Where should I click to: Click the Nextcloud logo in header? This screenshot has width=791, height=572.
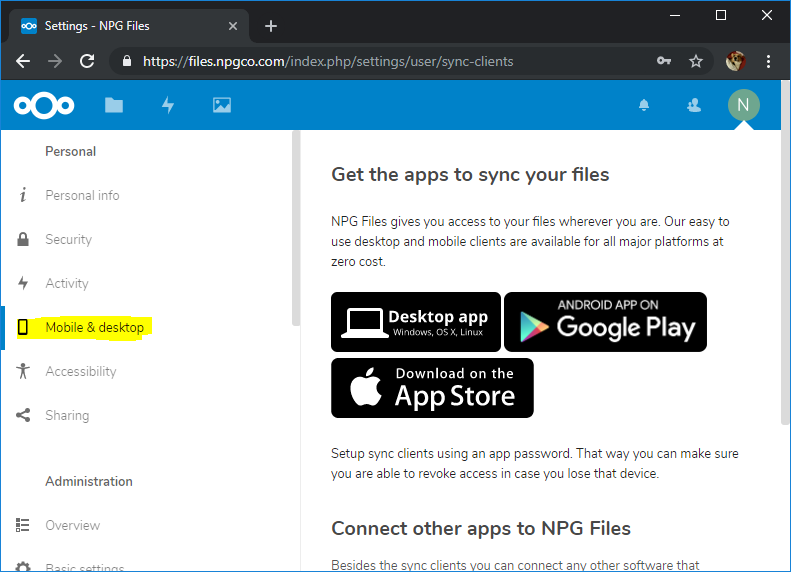pyautogui.click(x=44, y=105)
